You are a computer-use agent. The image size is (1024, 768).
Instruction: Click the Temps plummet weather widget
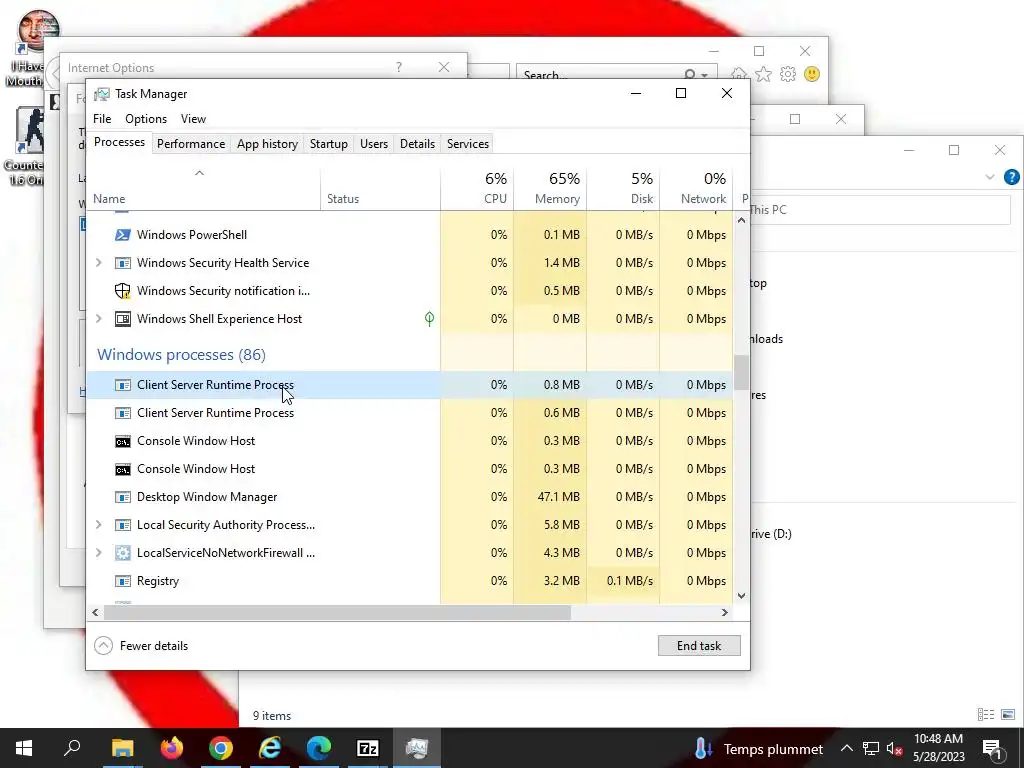[x=759, y=749]
